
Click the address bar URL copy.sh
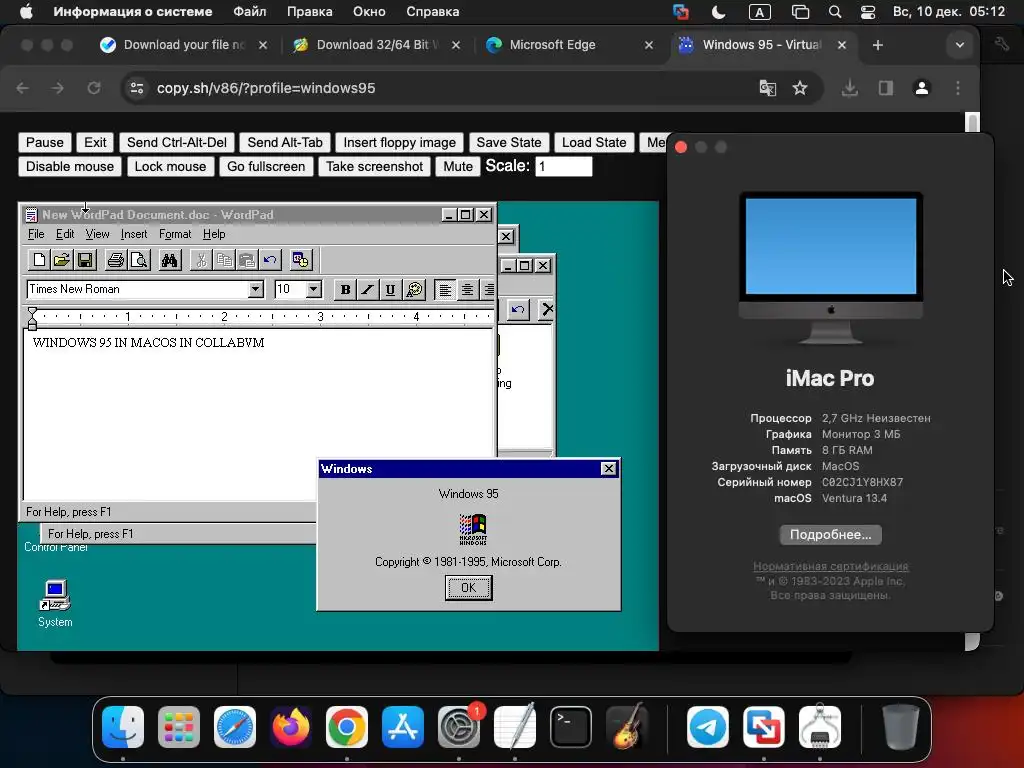point(266,88)
